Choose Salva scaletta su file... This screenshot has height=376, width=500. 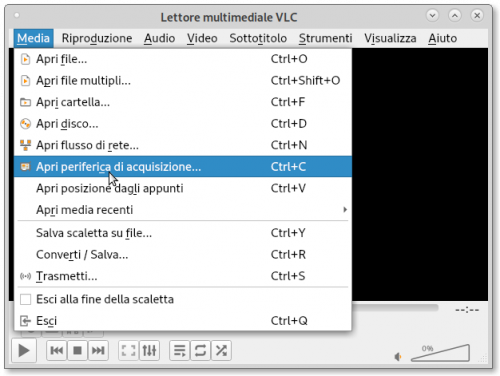point(183,233)
